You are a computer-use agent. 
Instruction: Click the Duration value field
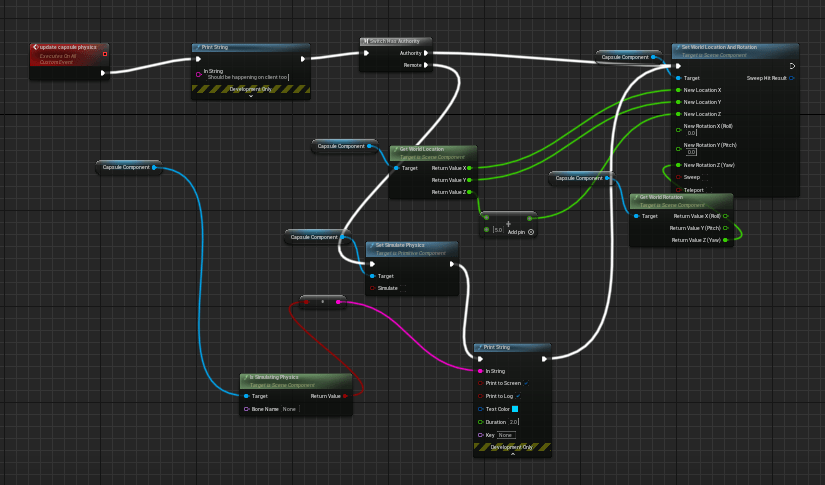click(x=514, y=422)
